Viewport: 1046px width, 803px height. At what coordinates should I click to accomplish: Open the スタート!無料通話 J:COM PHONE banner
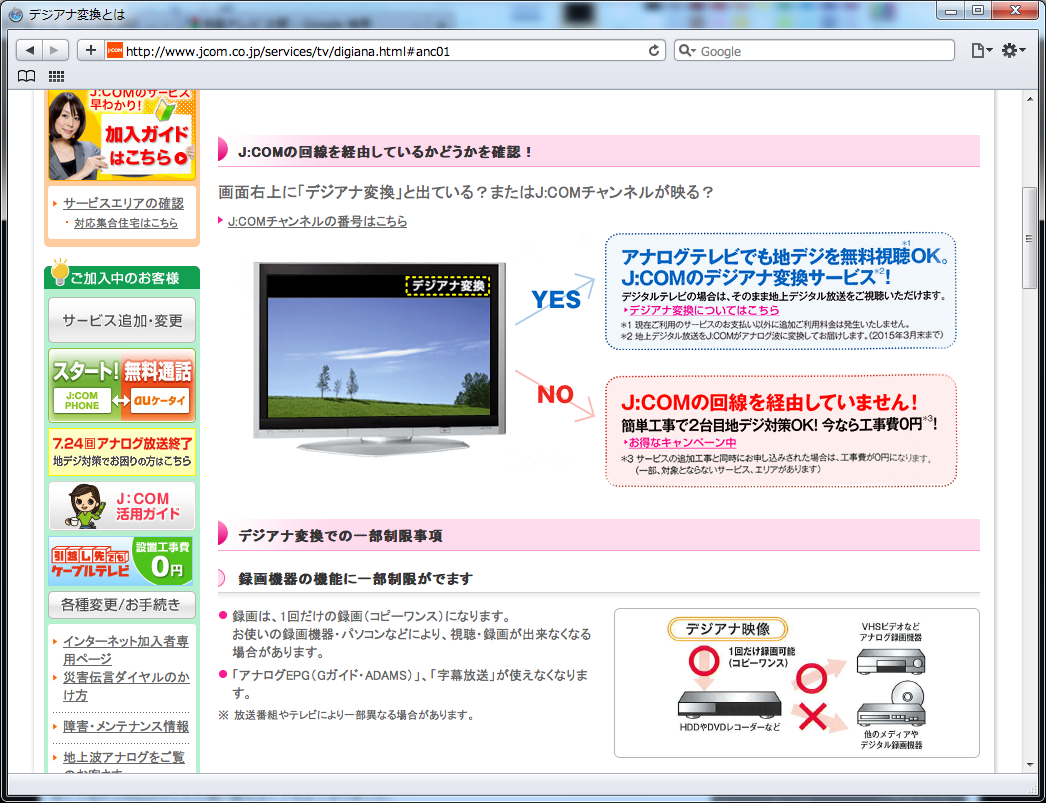click(122, 385)
